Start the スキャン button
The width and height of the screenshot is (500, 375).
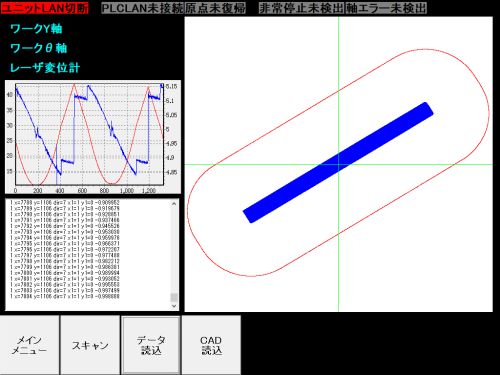[90, 345]
